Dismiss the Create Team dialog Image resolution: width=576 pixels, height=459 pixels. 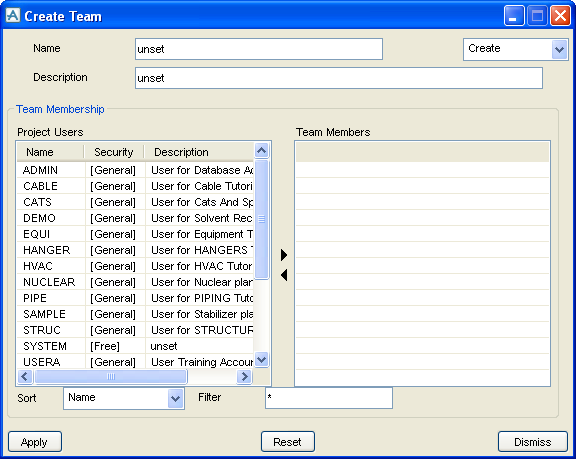tap(533, 442)
